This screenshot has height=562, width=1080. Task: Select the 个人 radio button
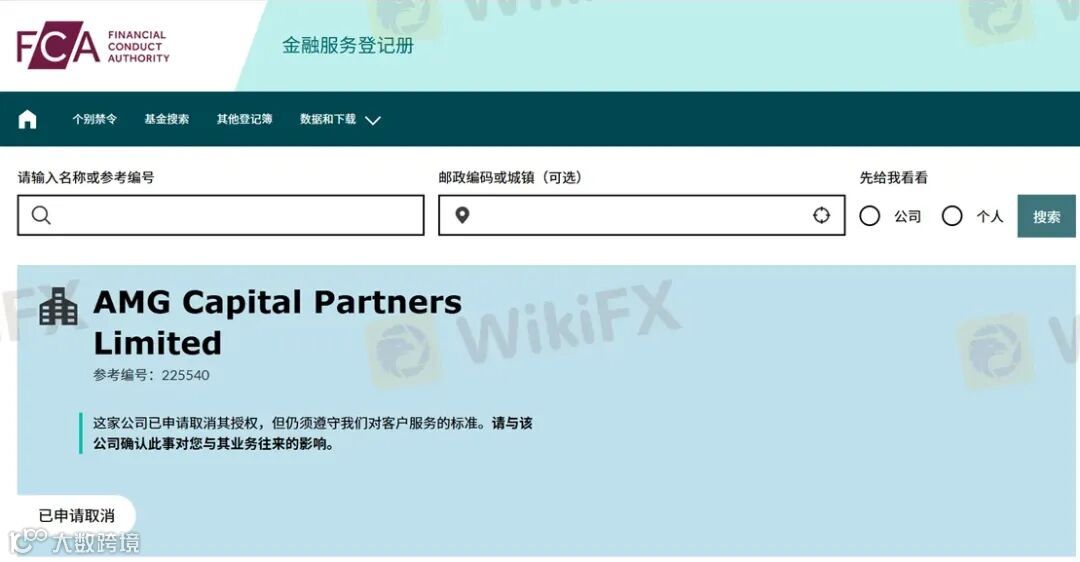tap(952, 216)
